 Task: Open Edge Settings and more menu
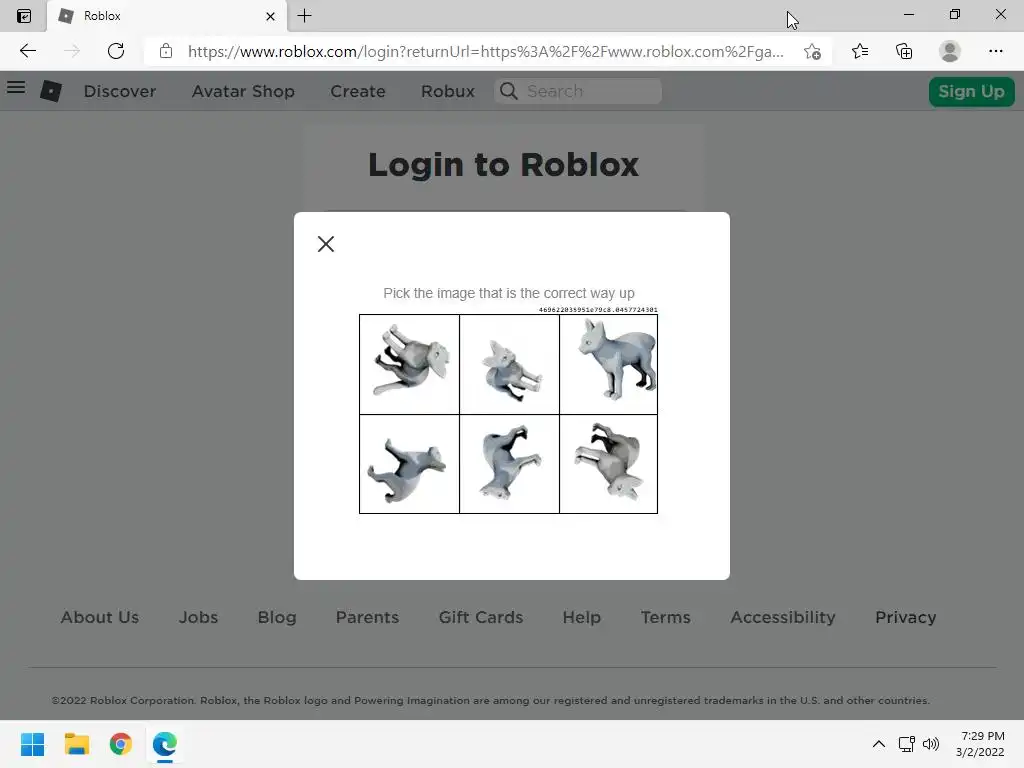(x=995, y=51)
